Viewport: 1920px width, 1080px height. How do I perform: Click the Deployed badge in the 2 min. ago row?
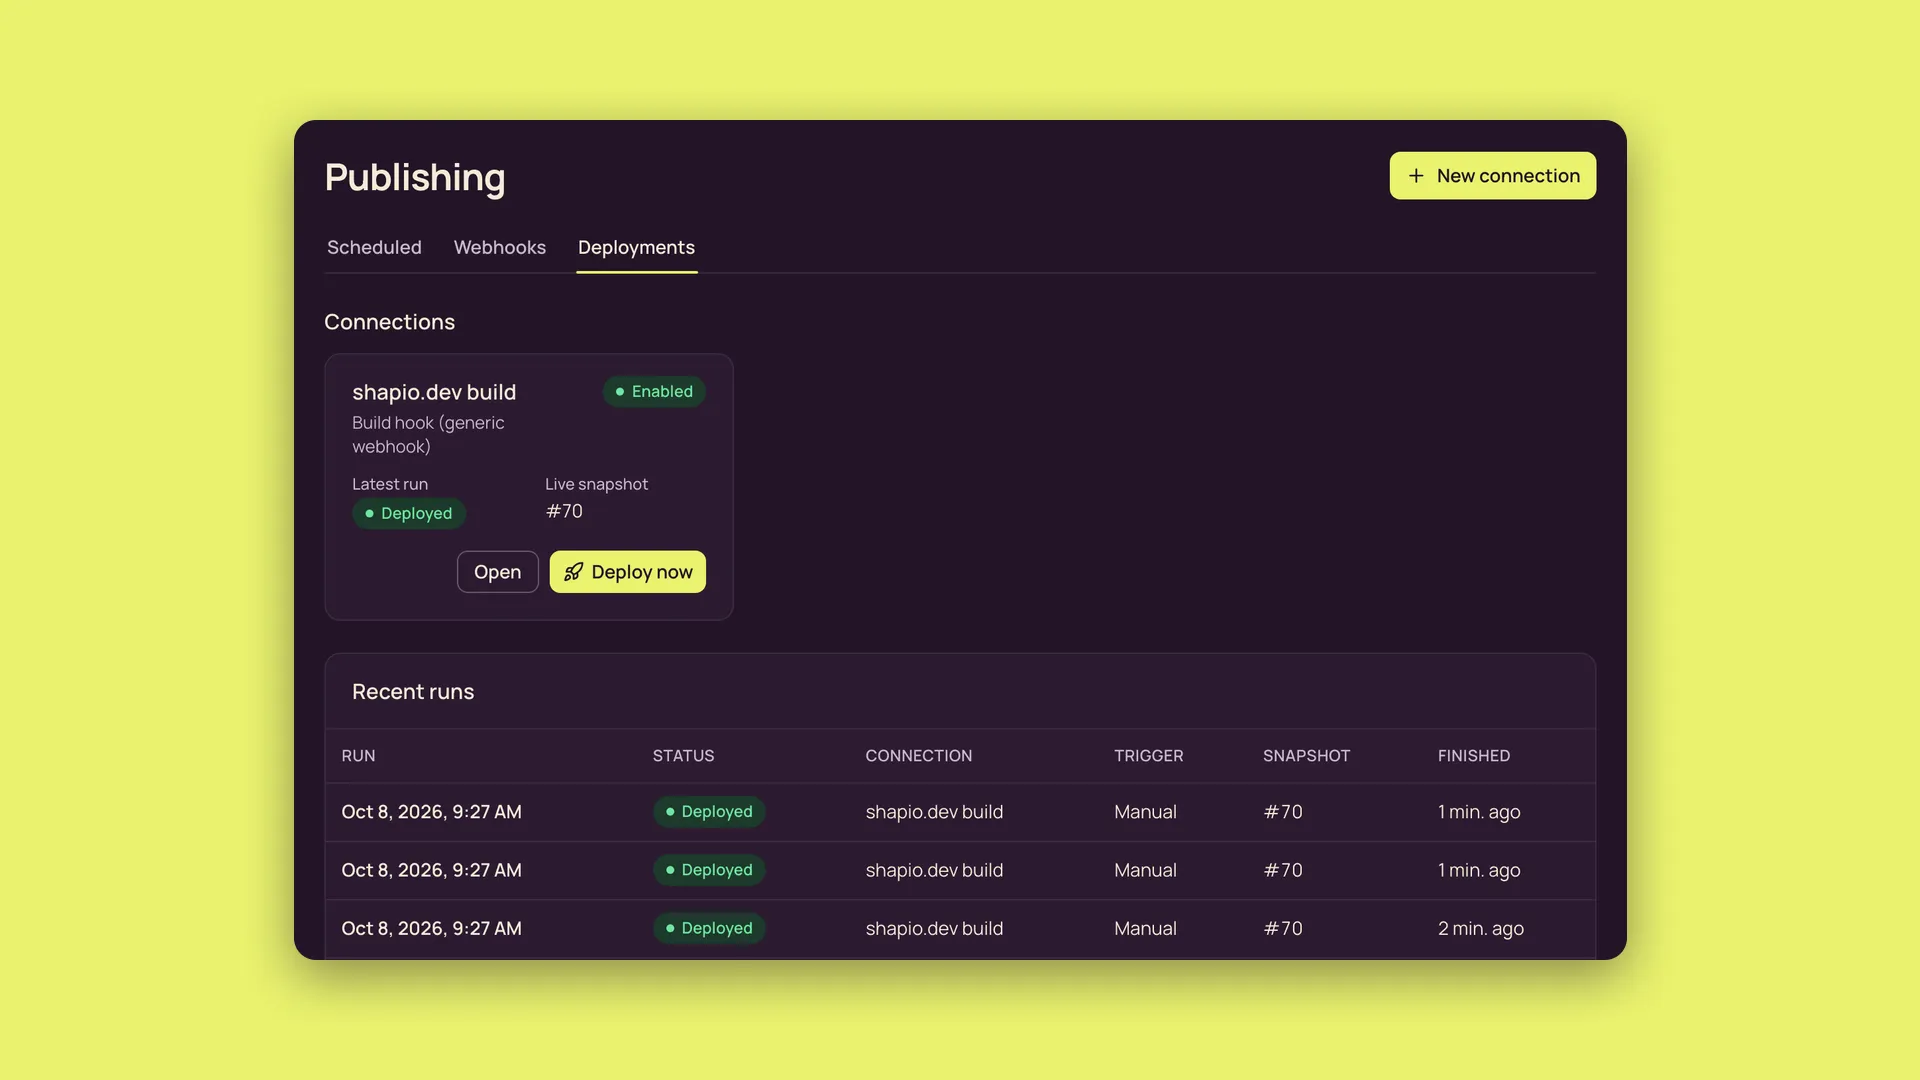click(x=709, y=928)
